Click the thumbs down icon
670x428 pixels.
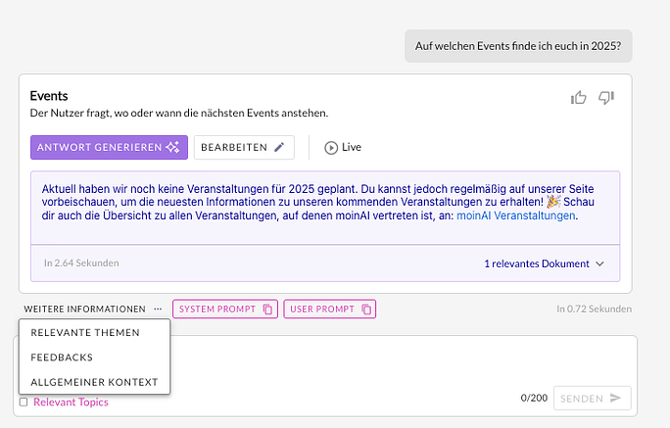[606, 97]
